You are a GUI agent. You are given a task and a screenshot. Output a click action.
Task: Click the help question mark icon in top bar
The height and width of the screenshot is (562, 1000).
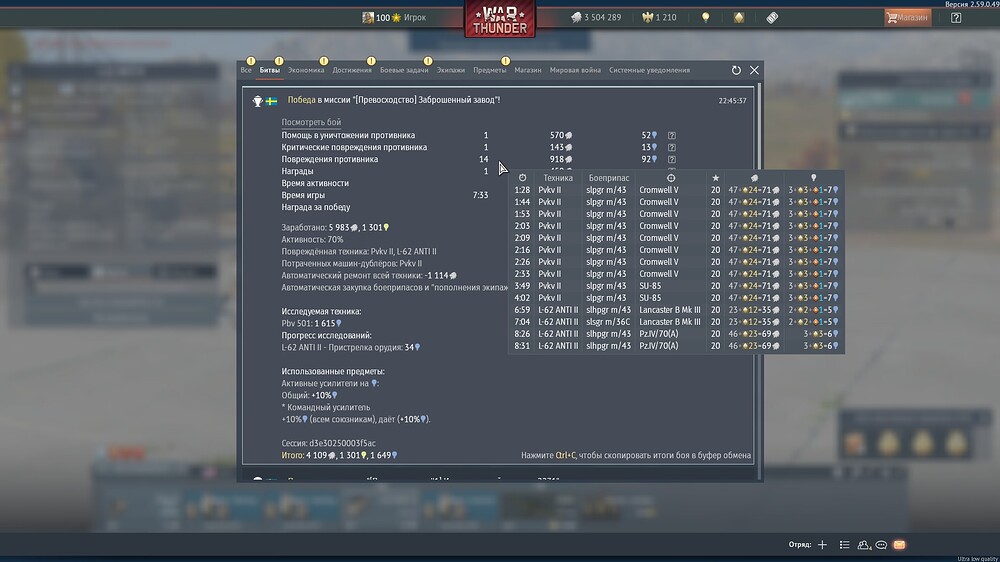956,18
